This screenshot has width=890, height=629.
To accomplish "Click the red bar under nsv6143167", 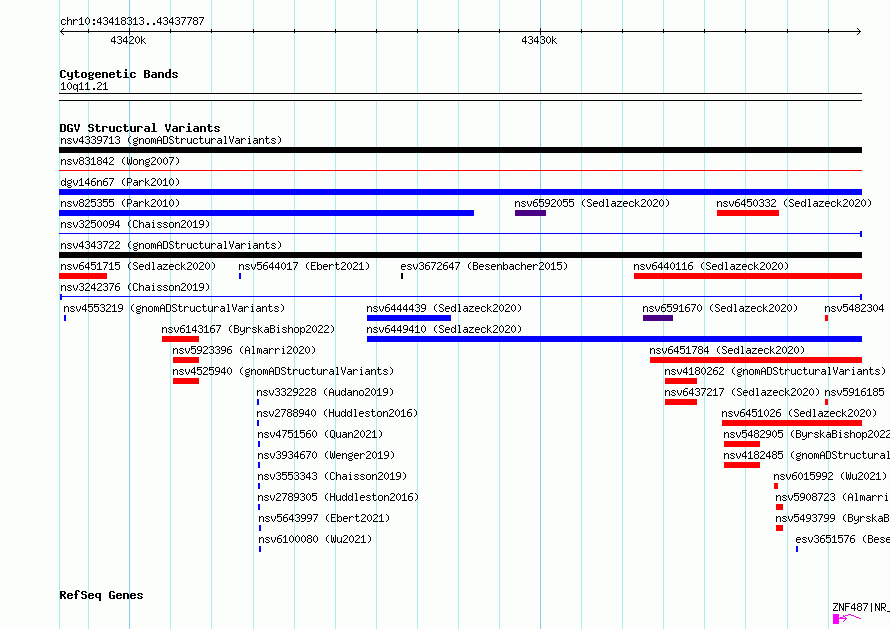I will click(180, 339).
